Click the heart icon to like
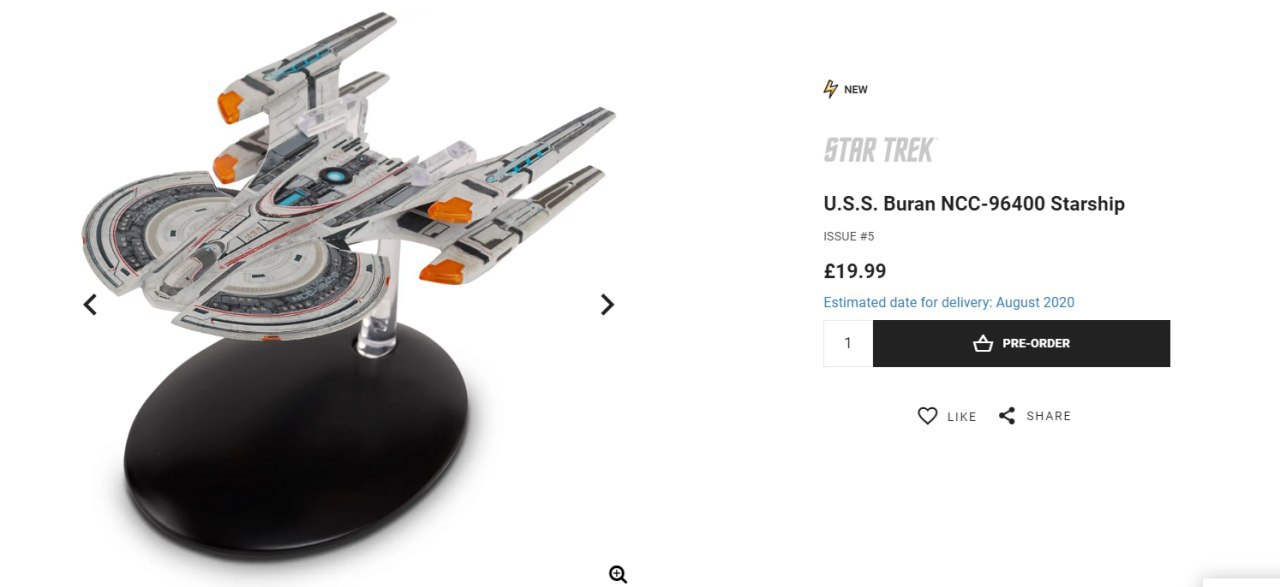 coord(928,416)
